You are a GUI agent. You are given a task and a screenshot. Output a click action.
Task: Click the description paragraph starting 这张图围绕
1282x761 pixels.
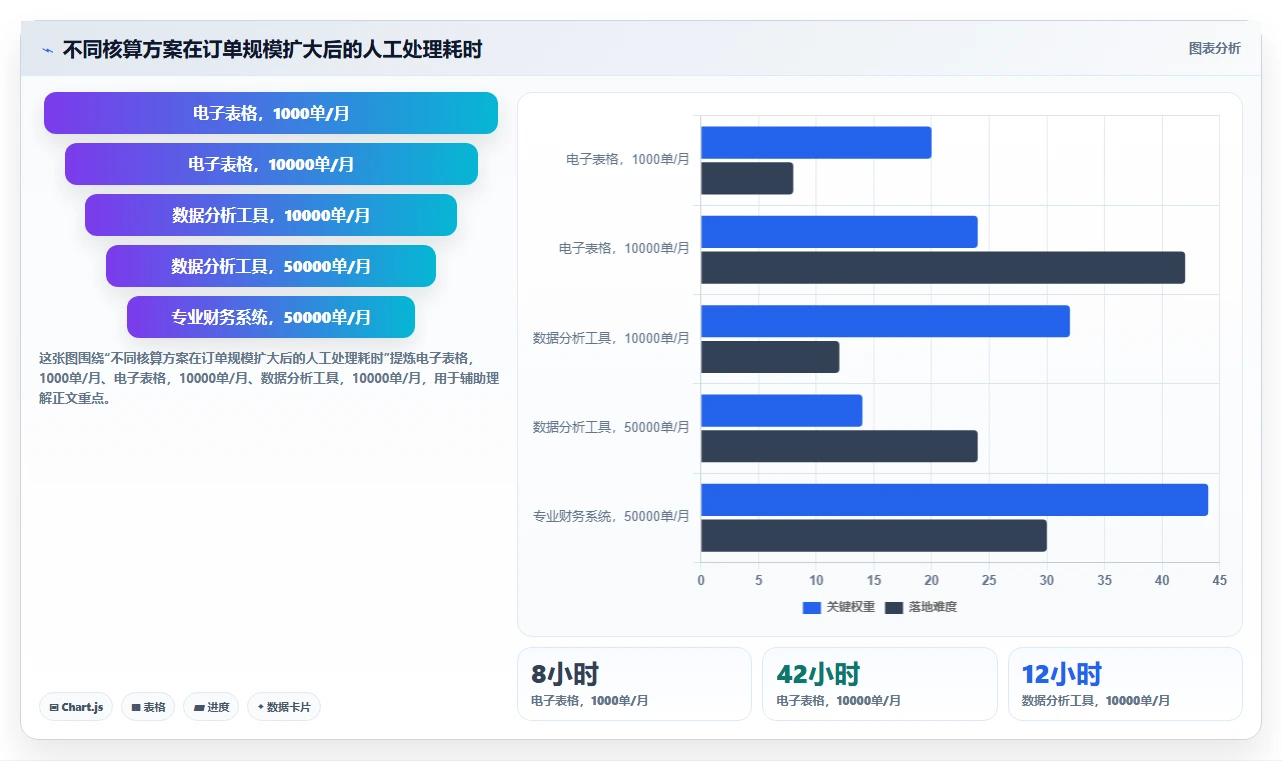[269, 378]
